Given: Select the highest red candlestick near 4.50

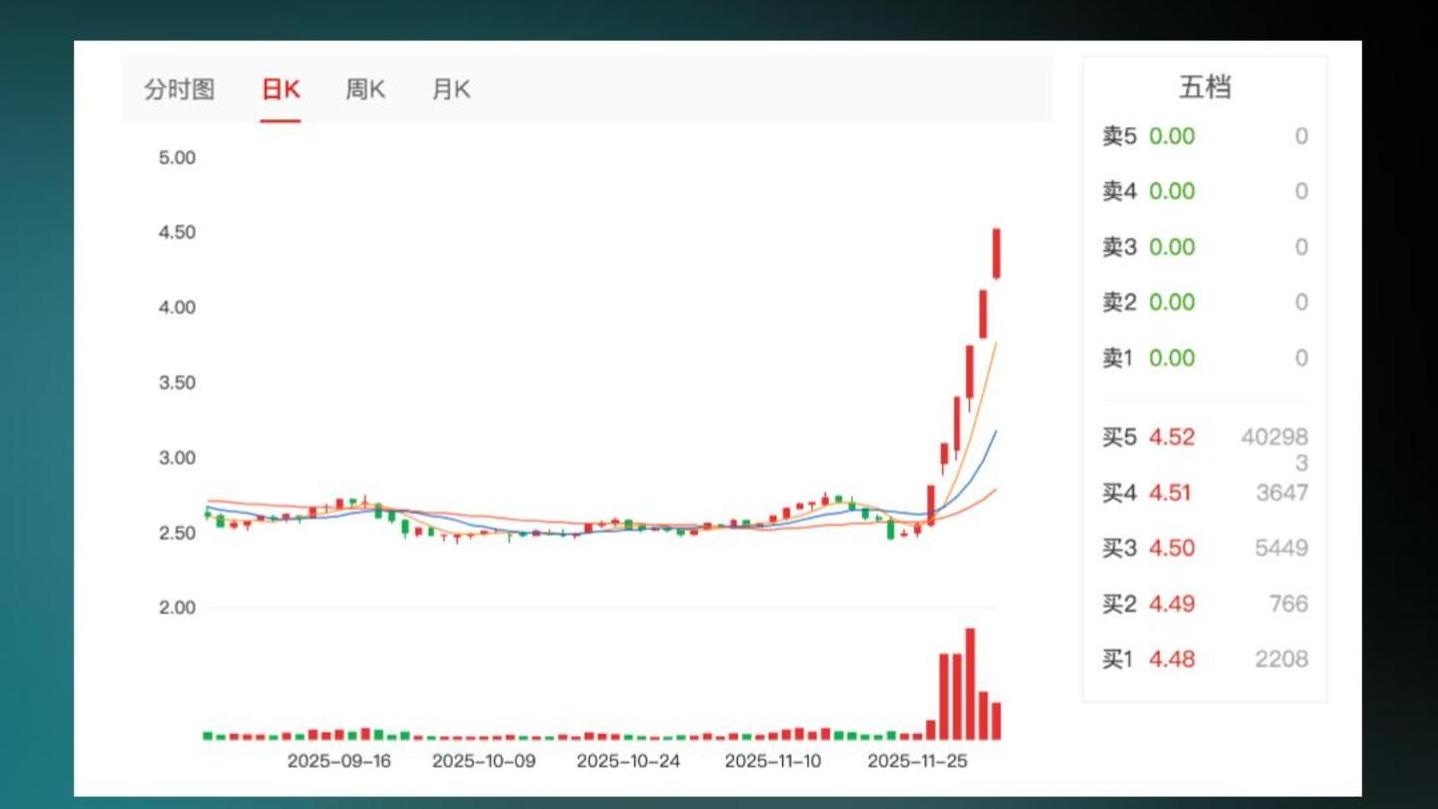Looking at the screenshot, I should 996,253.
